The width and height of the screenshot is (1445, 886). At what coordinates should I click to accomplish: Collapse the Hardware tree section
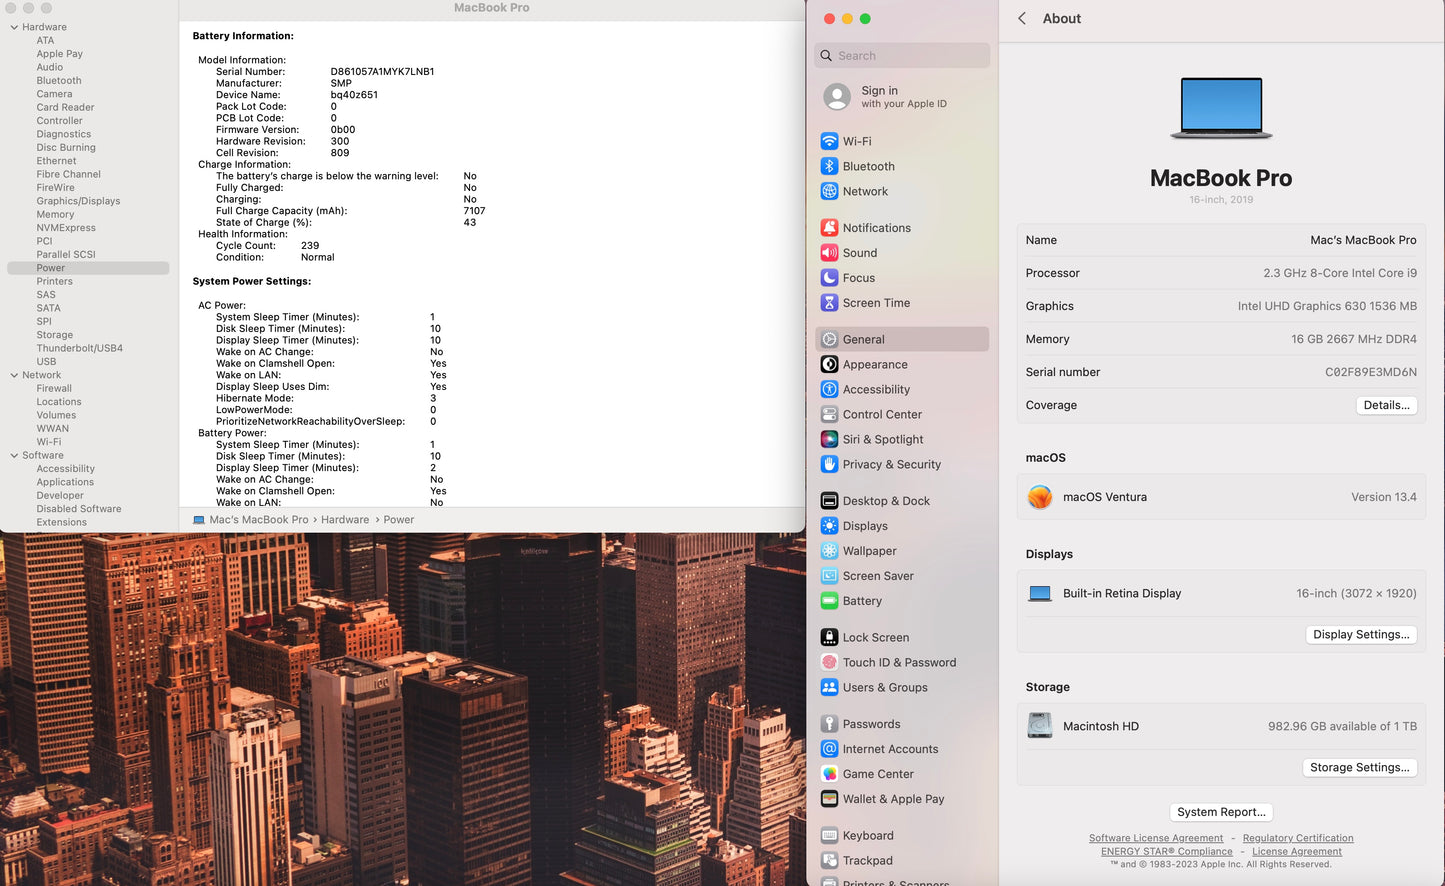coord(14,27)
